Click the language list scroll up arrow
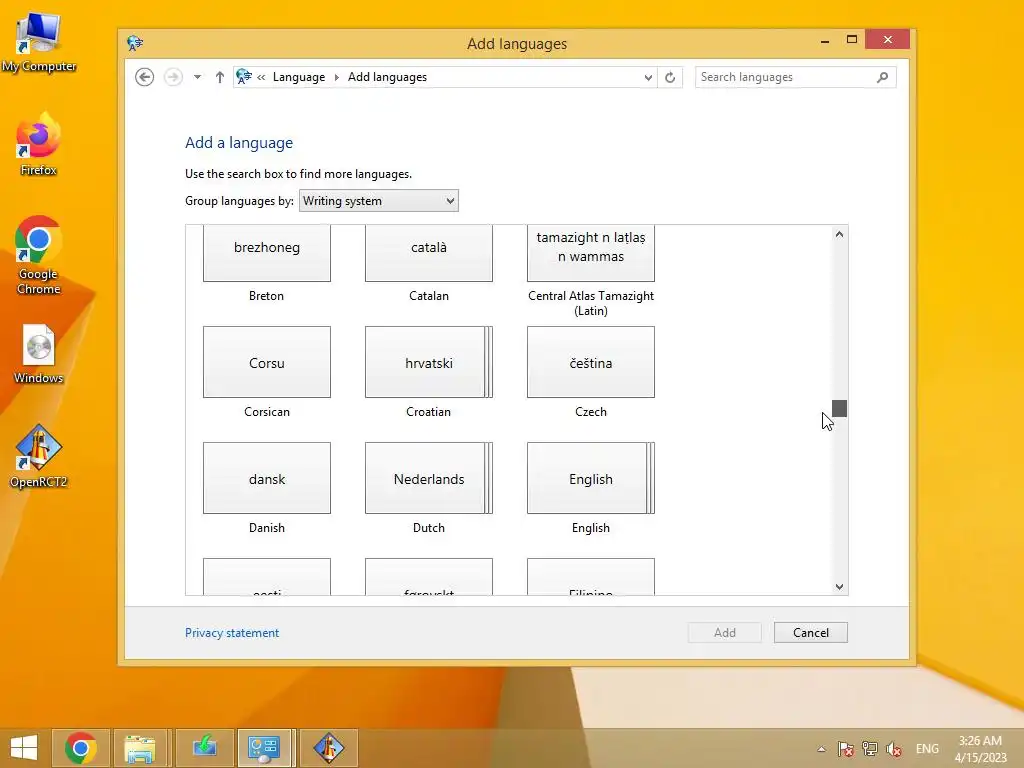This screenshot has height=768, width=1024. tap(839, 234)
